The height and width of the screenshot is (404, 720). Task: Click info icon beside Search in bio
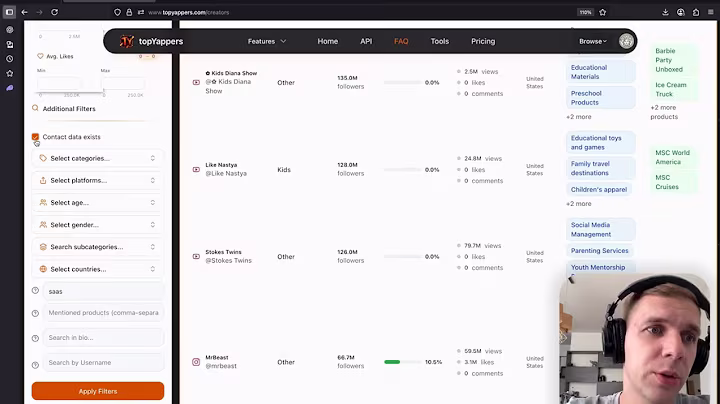tap(35, 338)
